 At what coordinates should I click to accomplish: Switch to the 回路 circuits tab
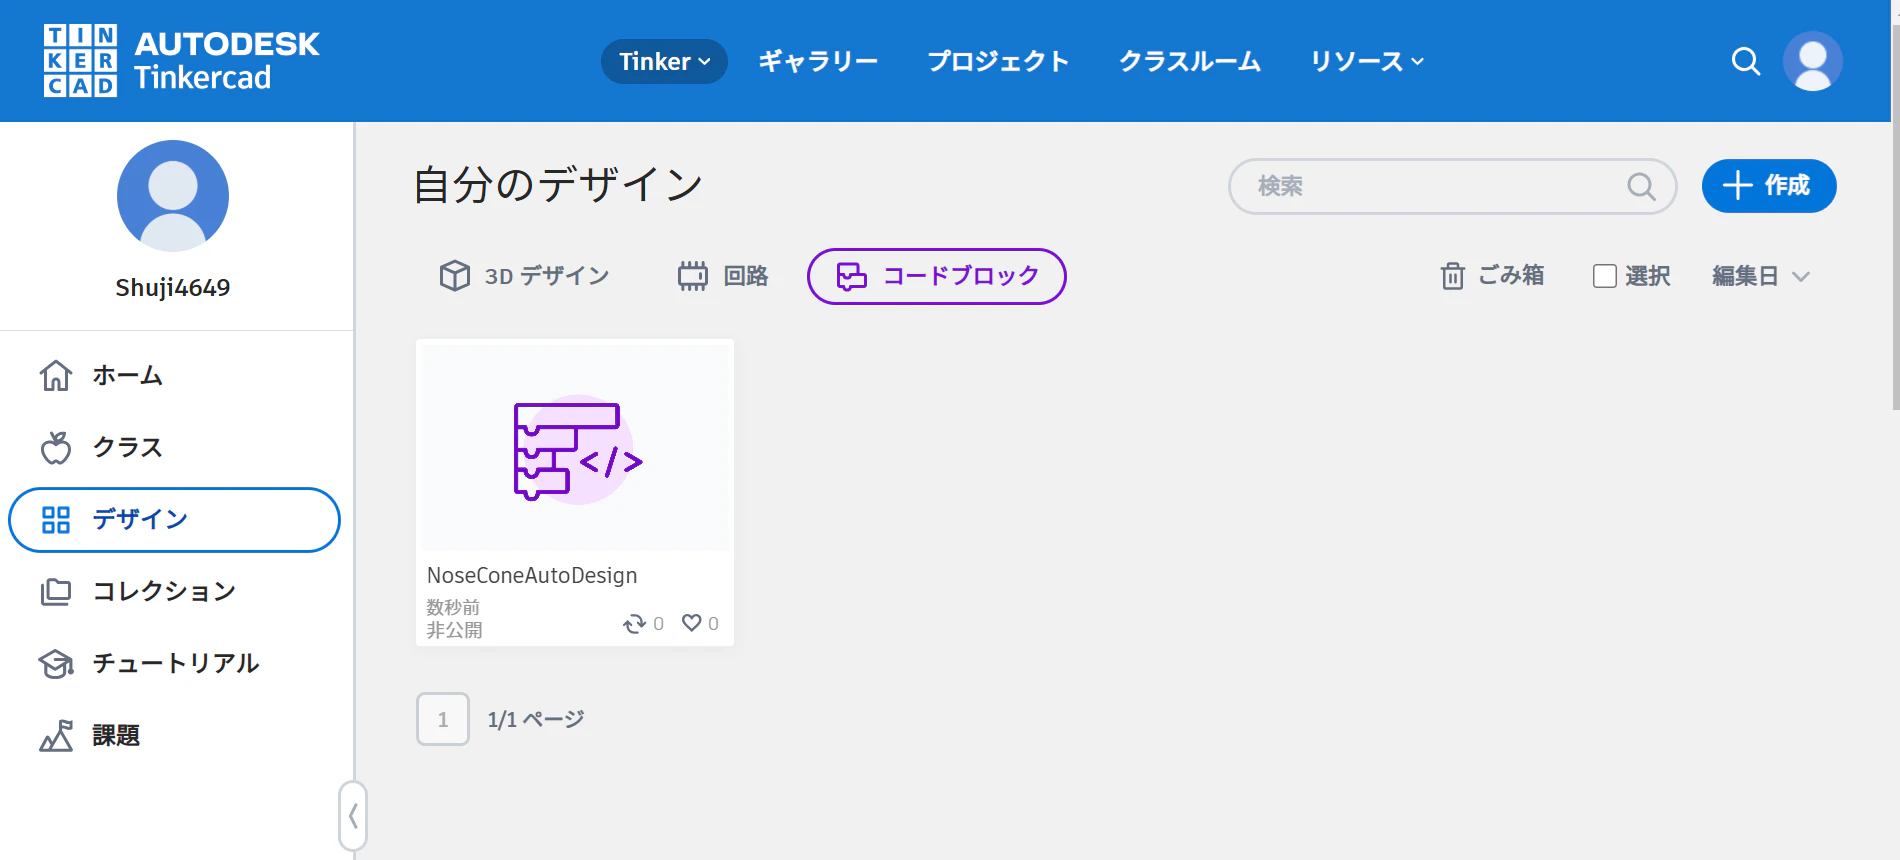[723, 276]
